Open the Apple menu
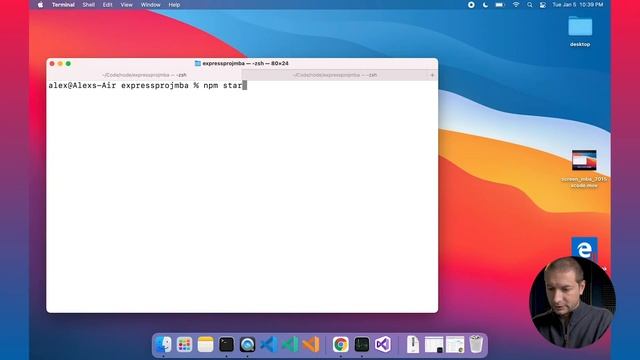The width and height of the screenshot is (640, 360). click(x=40, y=5)
